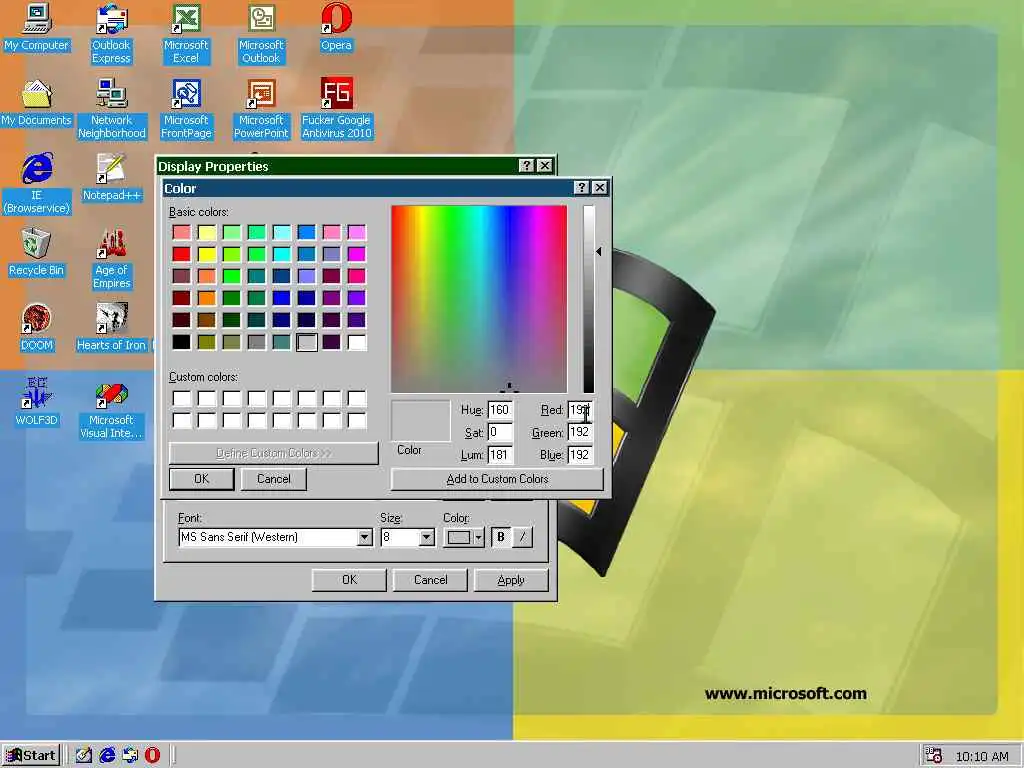Pick the white basic color swatch

tap(357, 342)
